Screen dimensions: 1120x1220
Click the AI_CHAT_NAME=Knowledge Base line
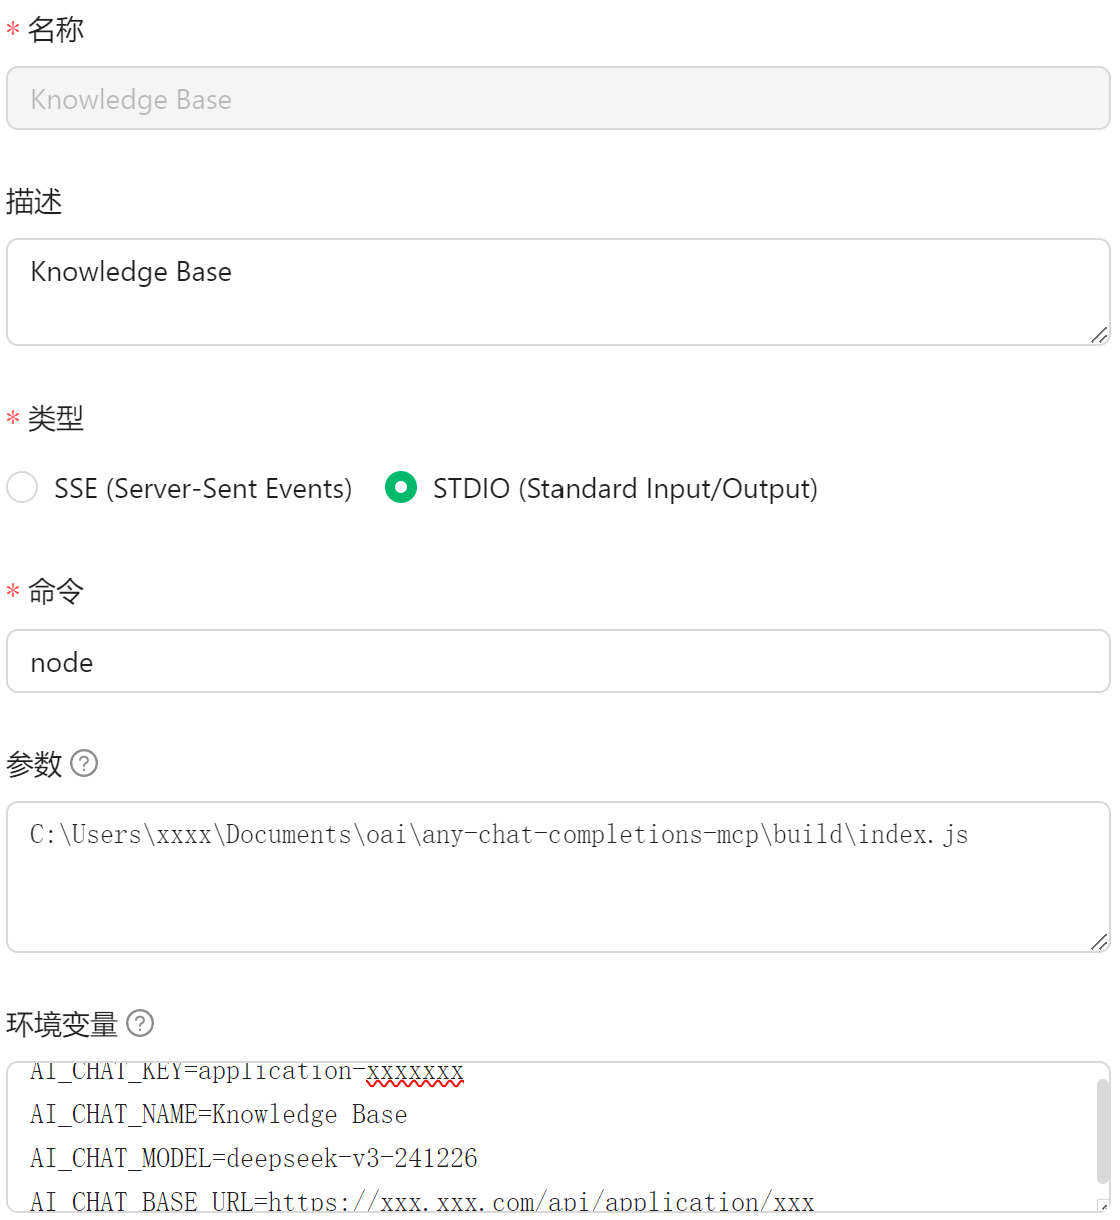pos(219,1114)
